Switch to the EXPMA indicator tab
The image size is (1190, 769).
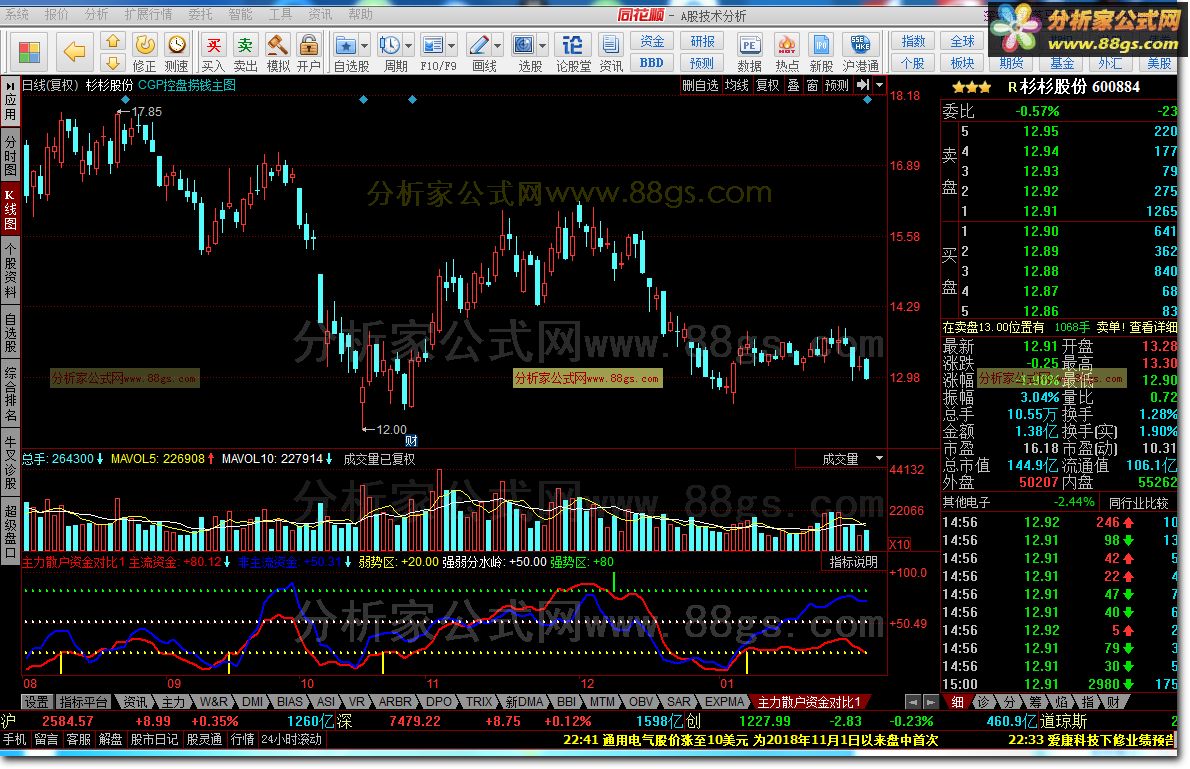pyautogui.click(x=724, y=702)
